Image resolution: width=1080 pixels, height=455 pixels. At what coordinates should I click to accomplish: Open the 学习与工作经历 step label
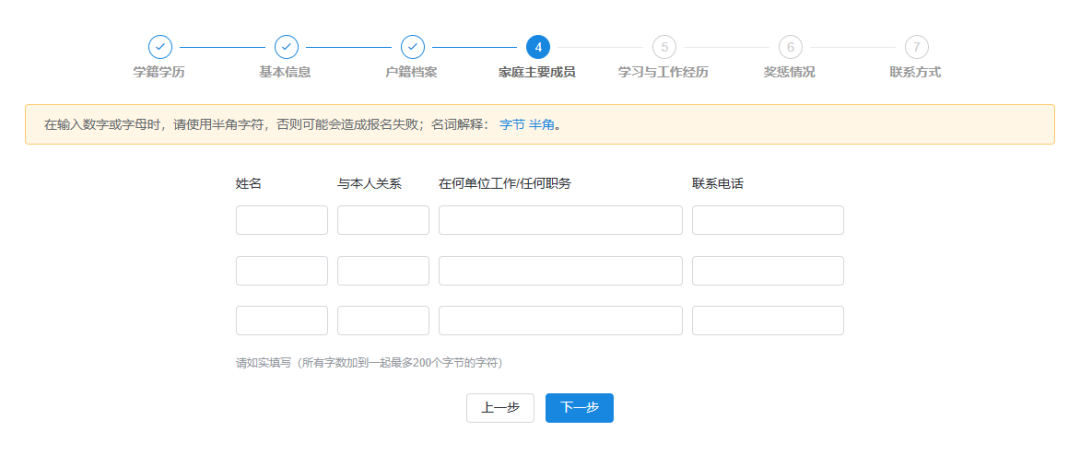click(663, 72)
